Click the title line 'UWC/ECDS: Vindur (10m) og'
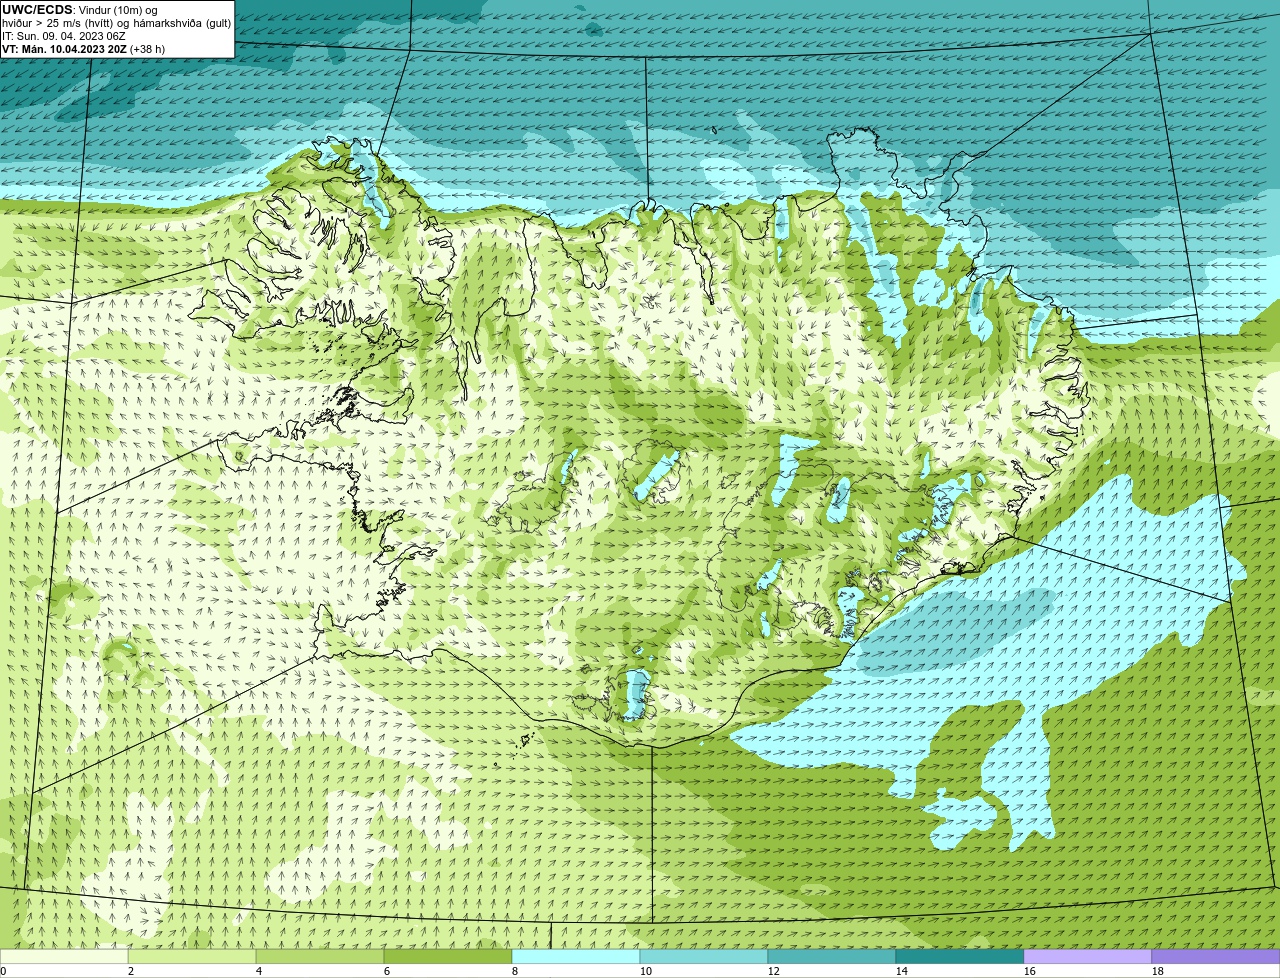Viewport: 1280px width, 978px height. [x=80, y=10]
